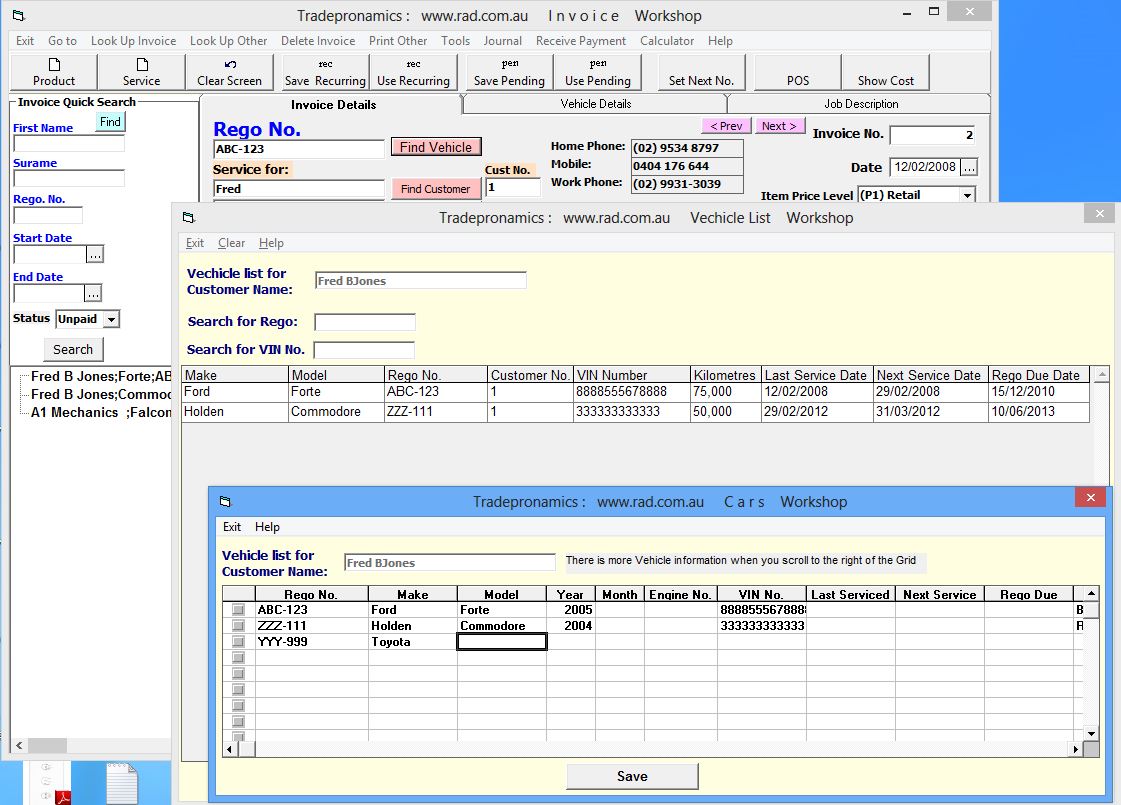This screenshot has height=805, width=1121.
Task: Select the row checkbox beside ABC-123
Action: (x=237, y=609)
